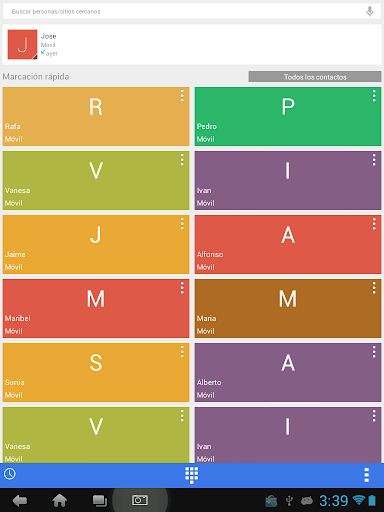Screen dimensions: 384x512
Task: Call Jose from recent call entry
Action: [192, 44]
